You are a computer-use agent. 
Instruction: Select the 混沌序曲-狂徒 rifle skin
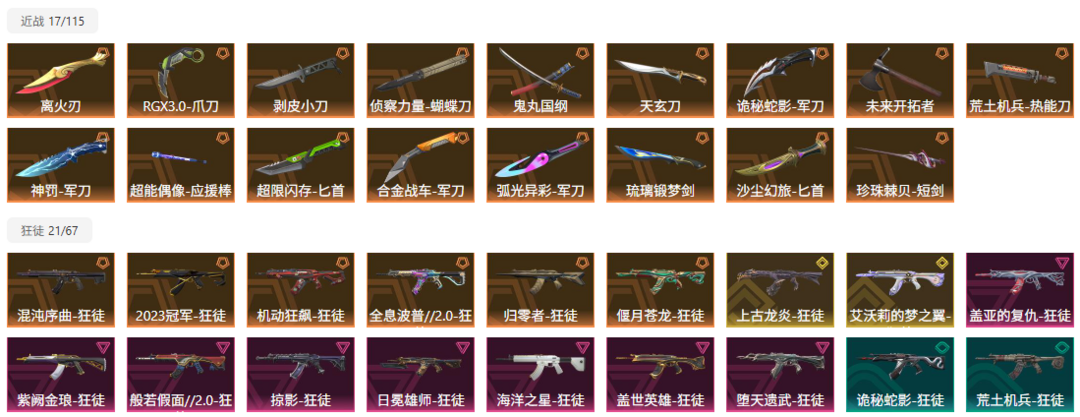[61, 290]
